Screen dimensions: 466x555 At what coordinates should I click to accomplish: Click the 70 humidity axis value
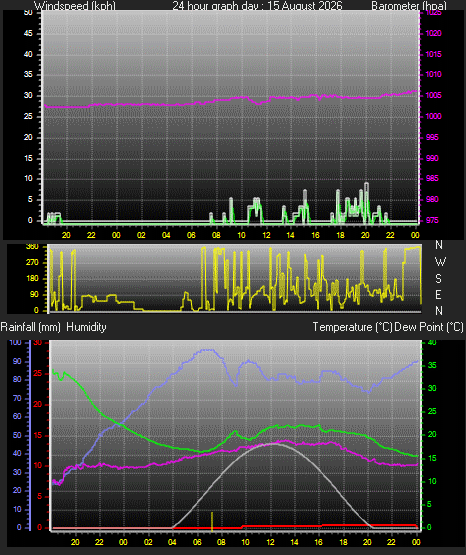17,398
